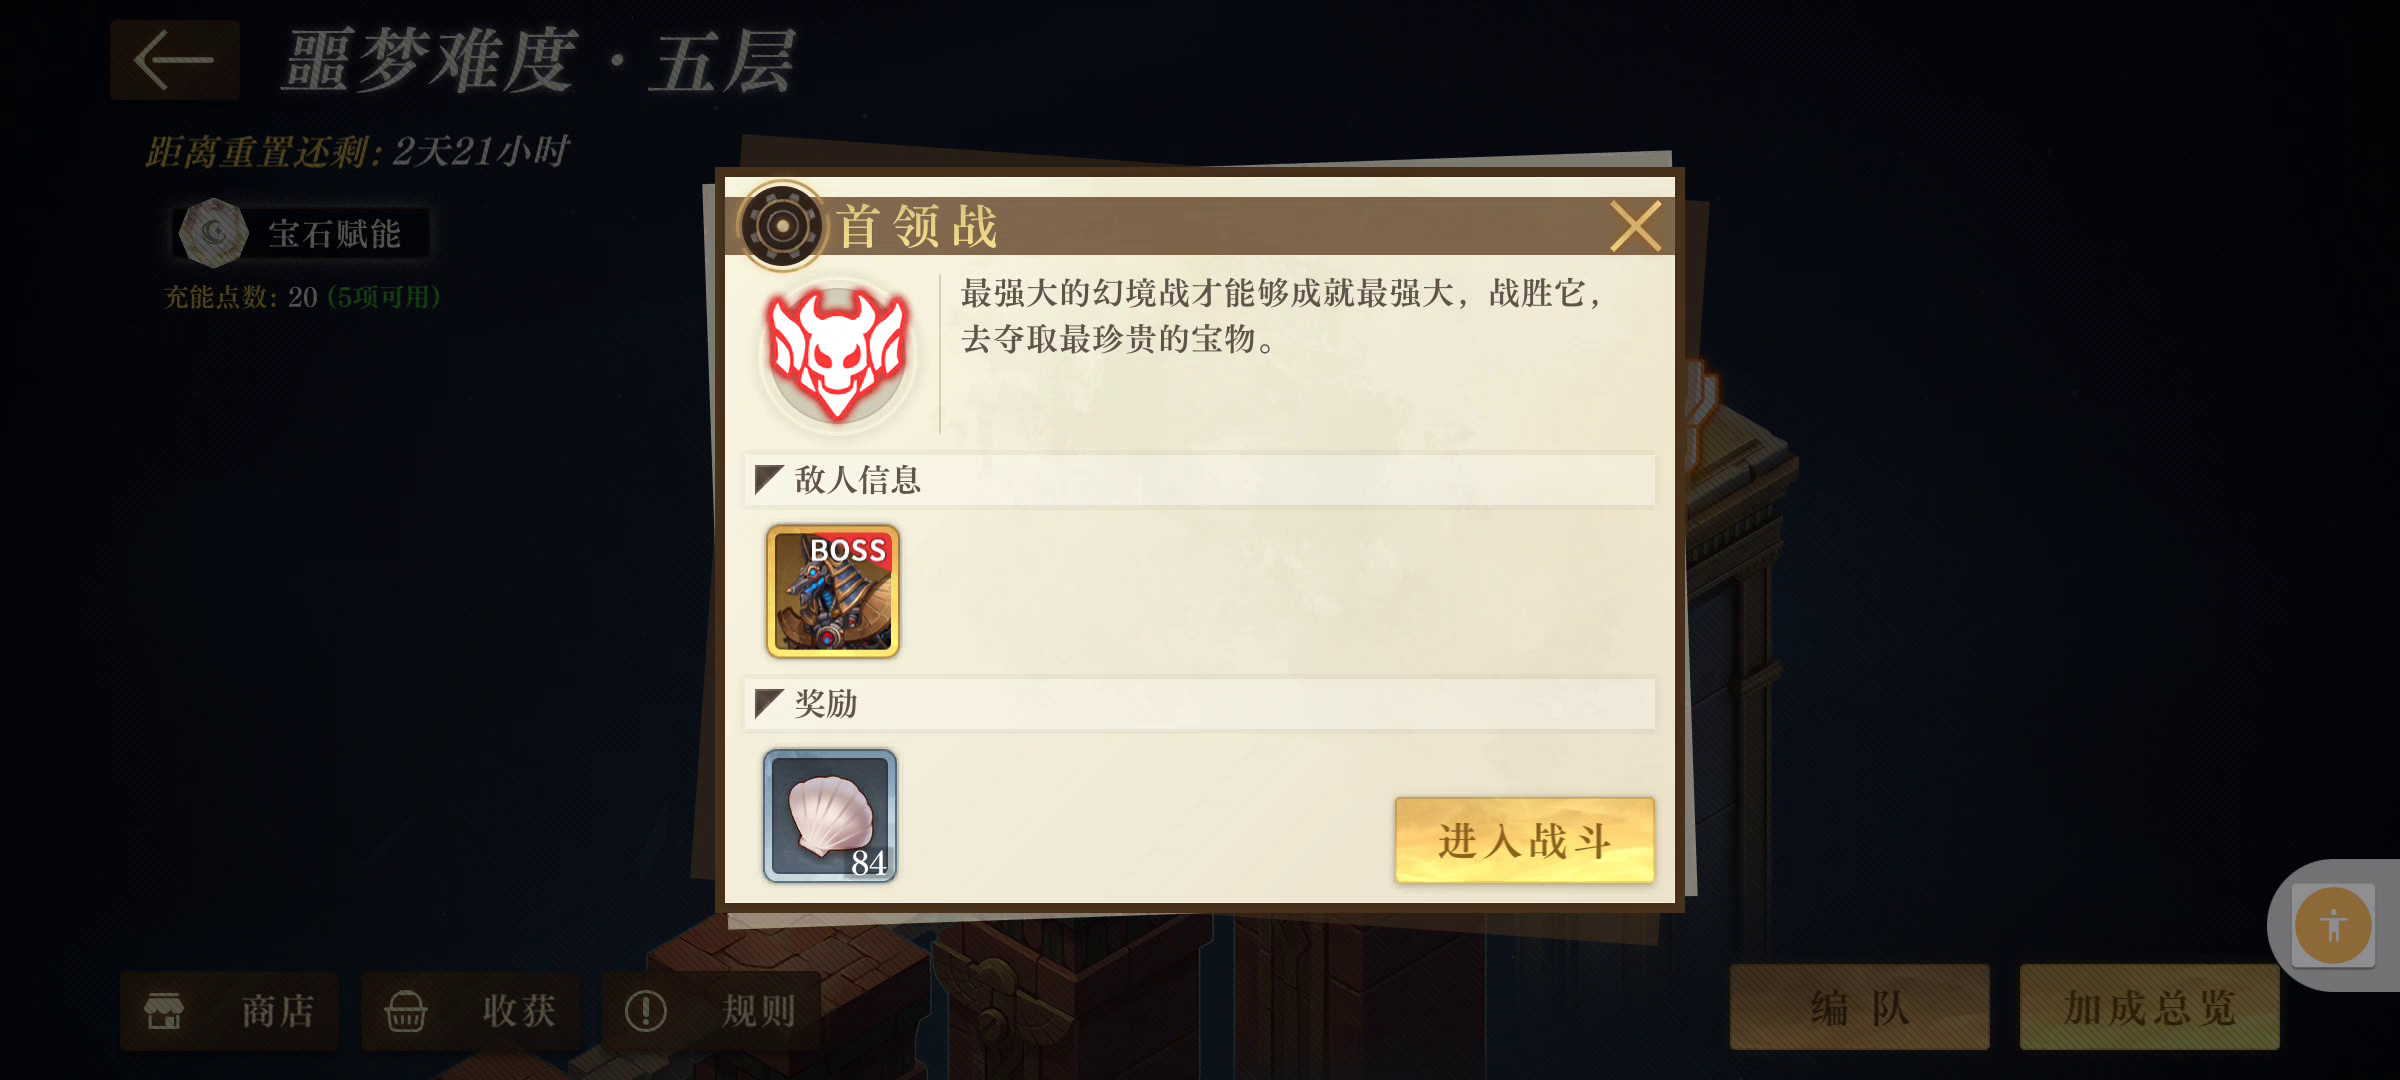Image resolution: width=2400 pixels, height=1080 pixels.
Task: Go back with the arrow button
Action: point(175,60)
